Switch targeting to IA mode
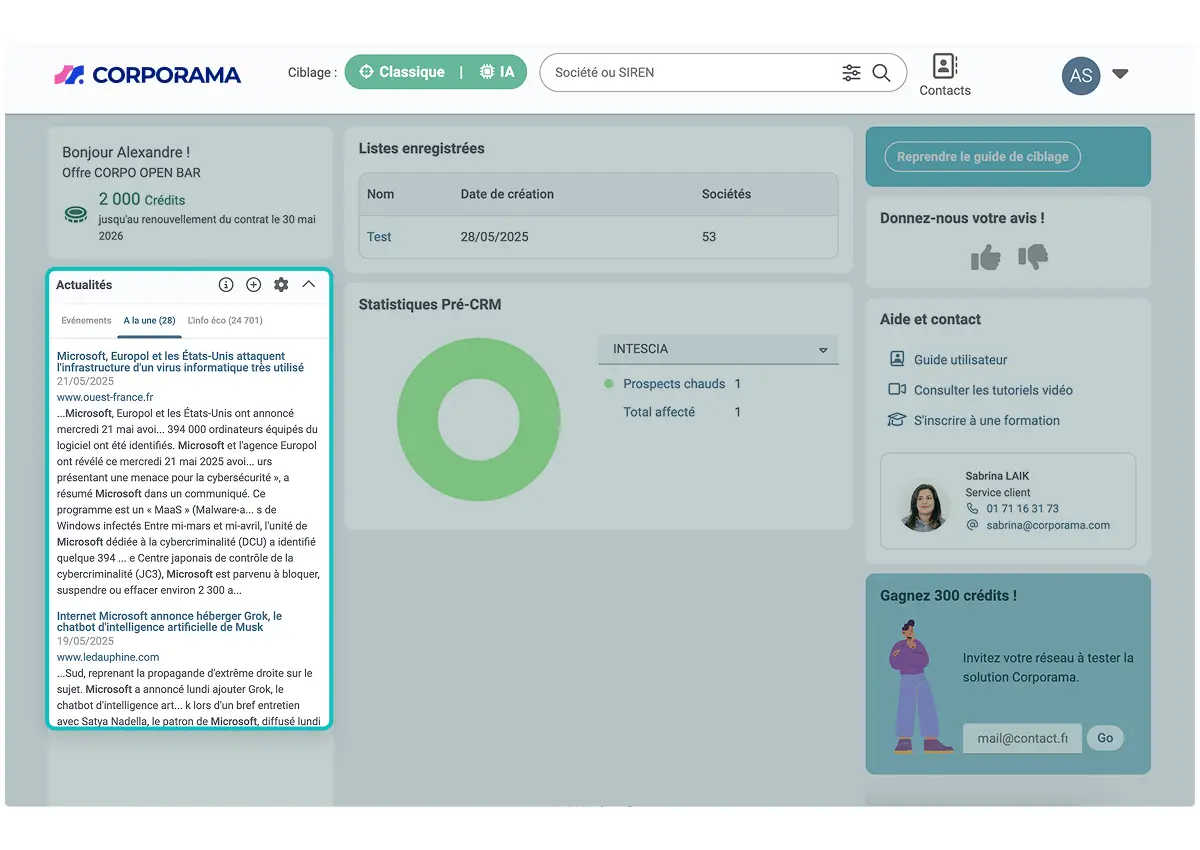Screen dimensions: 1200x850 [498, 72]
